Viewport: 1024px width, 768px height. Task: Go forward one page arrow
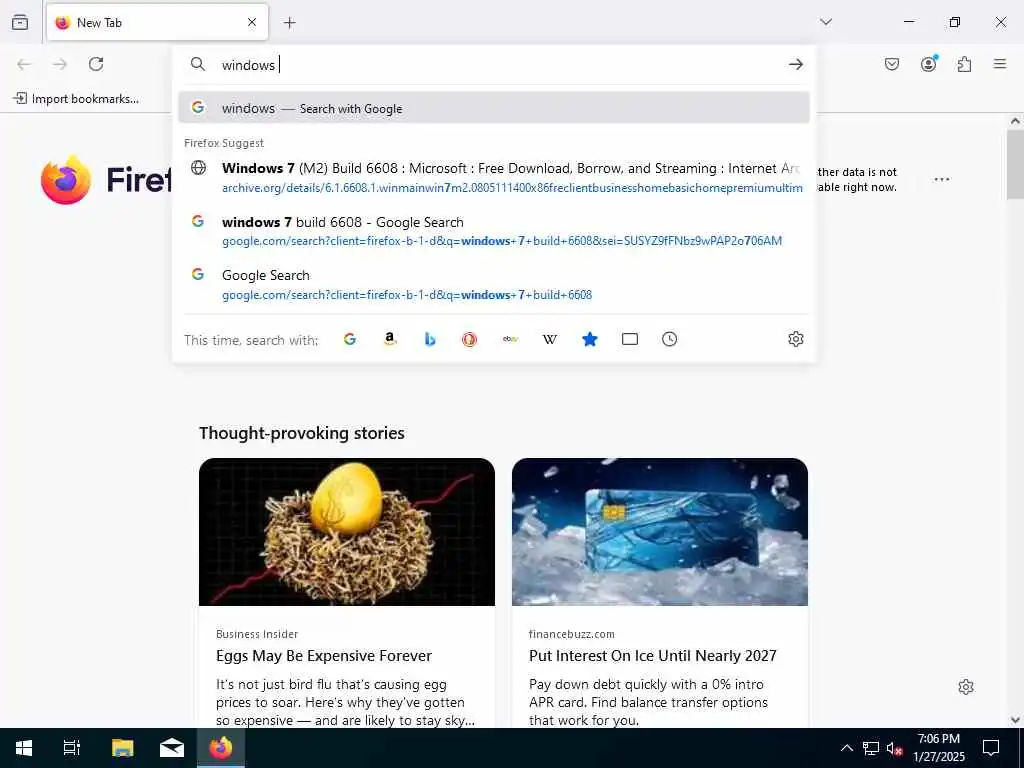coord(60,64)
